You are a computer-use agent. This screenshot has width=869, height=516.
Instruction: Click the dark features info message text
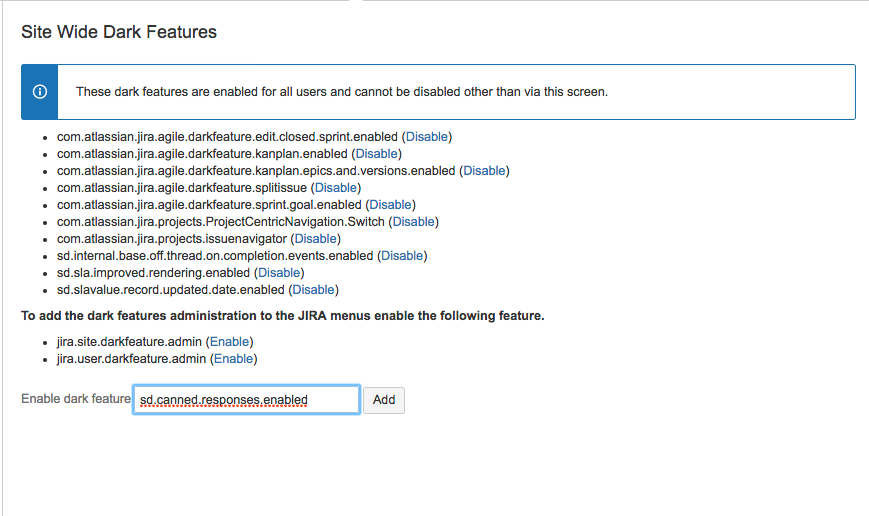click(x=342, y=92)
